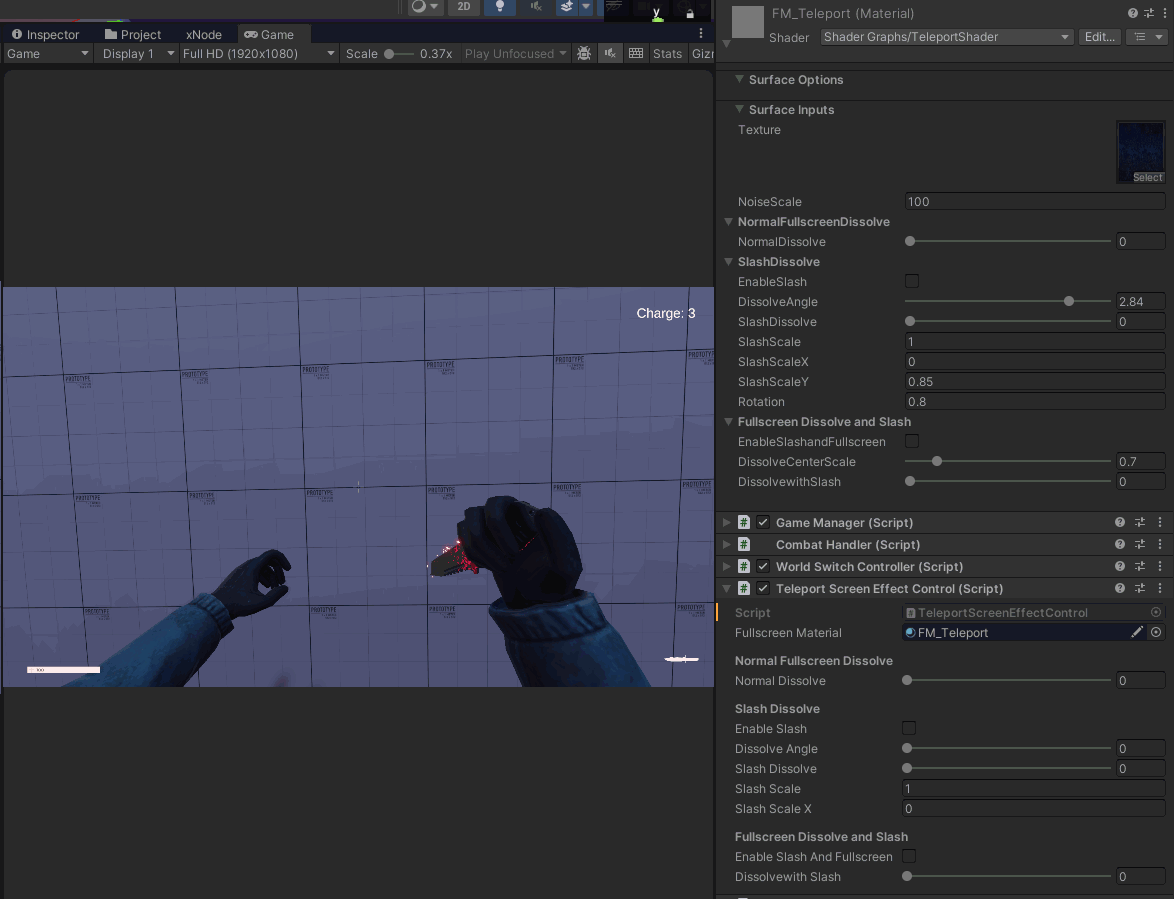Open help for Teleport Screen Effect Control
Viewport: 1174px width, 899px height.
(1120, 588)
